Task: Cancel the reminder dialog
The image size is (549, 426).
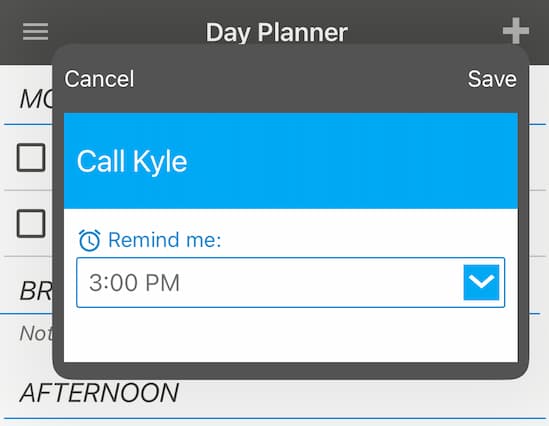Action: [99, 78]
